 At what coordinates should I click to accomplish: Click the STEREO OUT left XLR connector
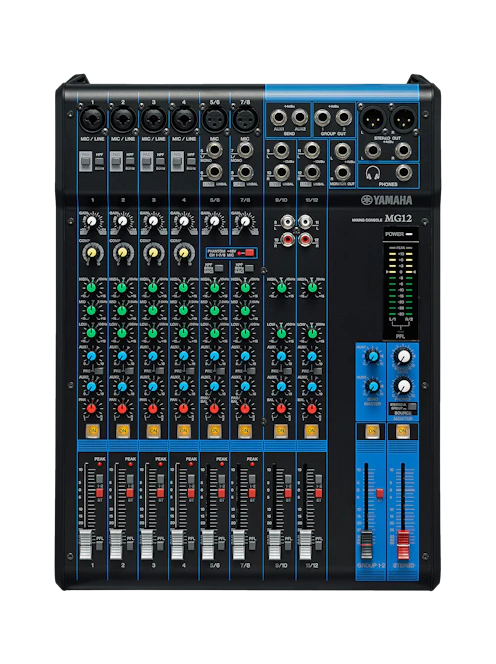[x=373, y=119]
